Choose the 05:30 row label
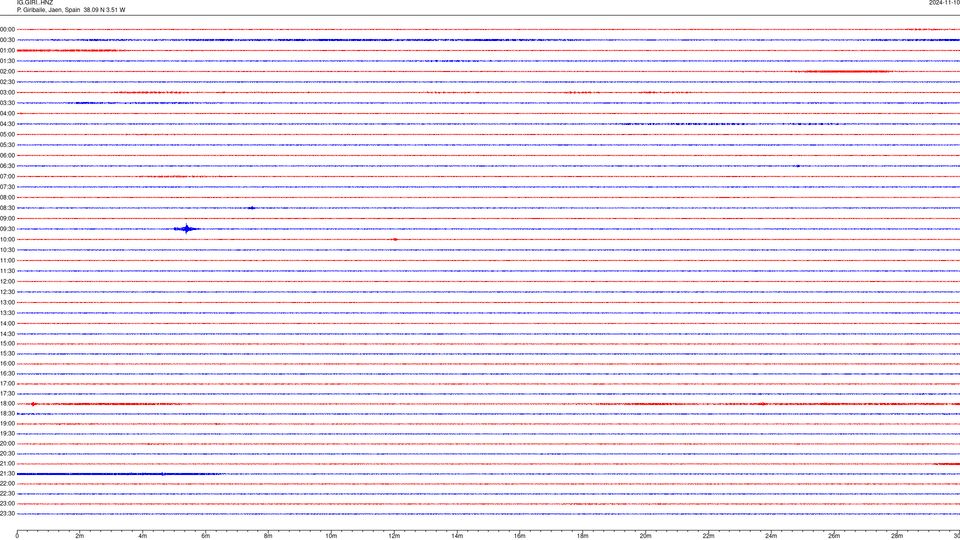Image resolution: width=960 pixels, height=540 pixels. tap(7, 145)
